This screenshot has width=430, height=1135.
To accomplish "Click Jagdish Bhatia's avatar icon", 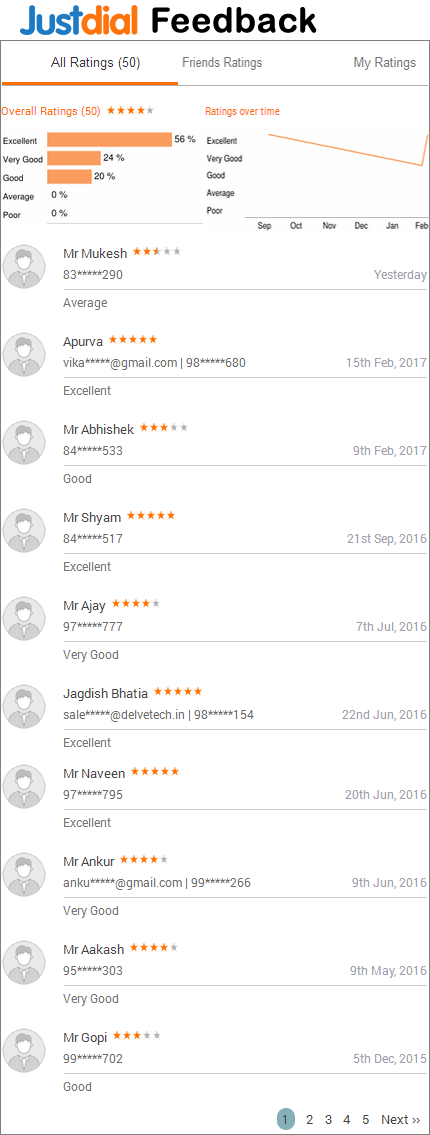I will 24,706.
